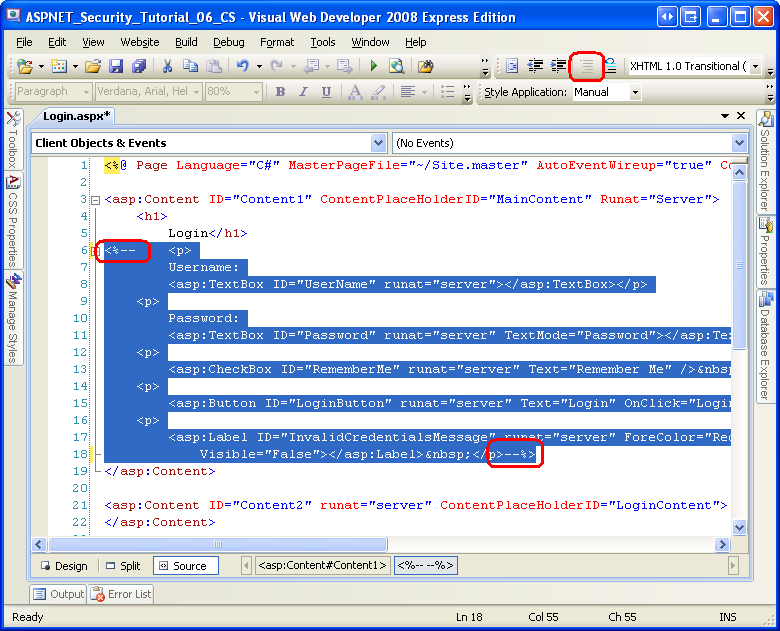Click the vertical scrollbar down arrow
This screenshot has height=631, width=780.
(x=739, y=527)
